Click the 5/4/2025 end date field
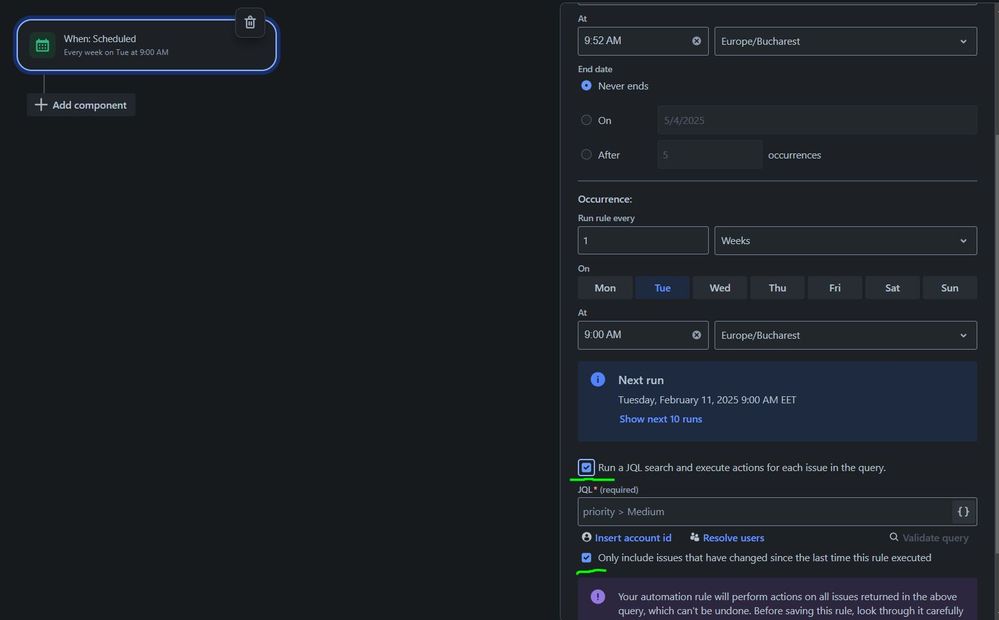Image resolution: width=999 pixels, height=620 pixels. [x=817, y=120]
